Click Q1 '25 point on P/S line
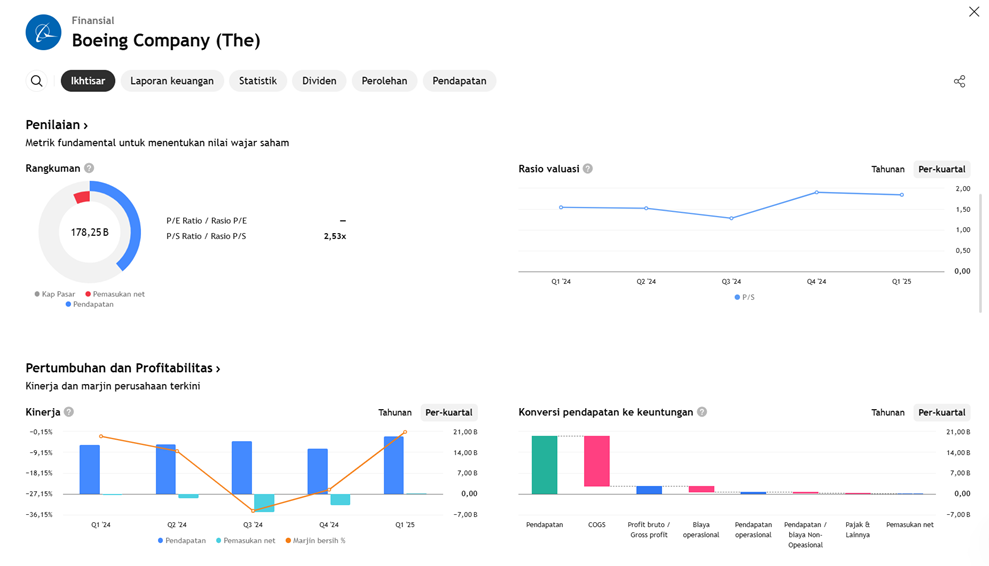 coord(902,195)
